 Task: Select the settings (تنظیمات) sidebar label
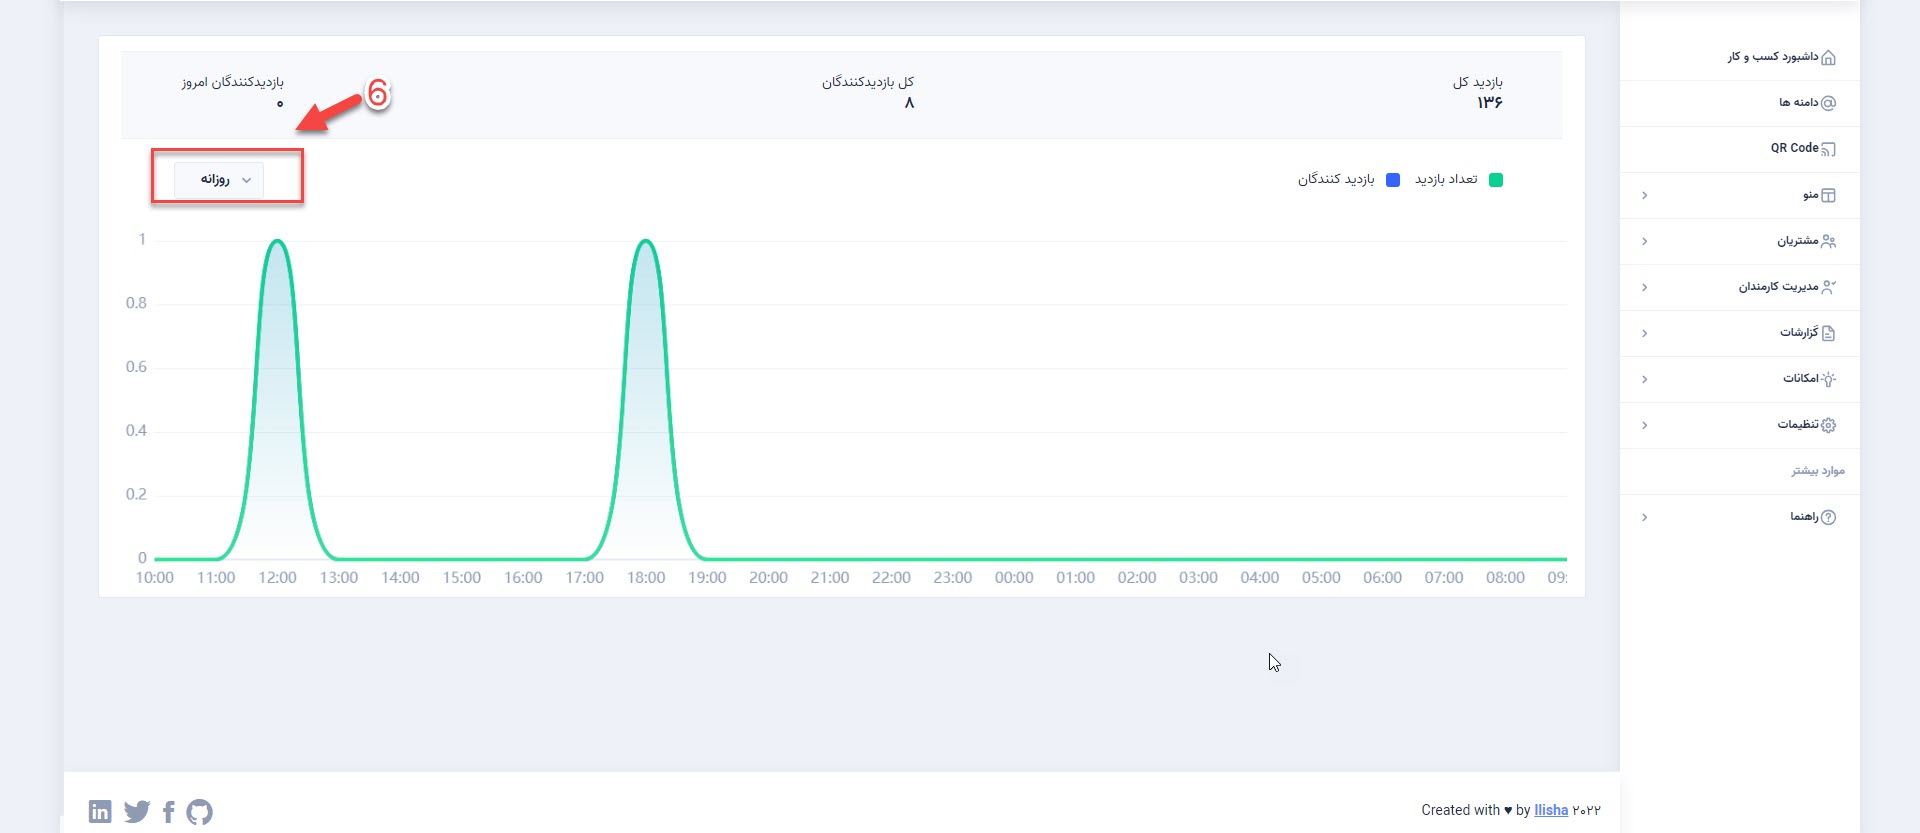click(1798, 425)
